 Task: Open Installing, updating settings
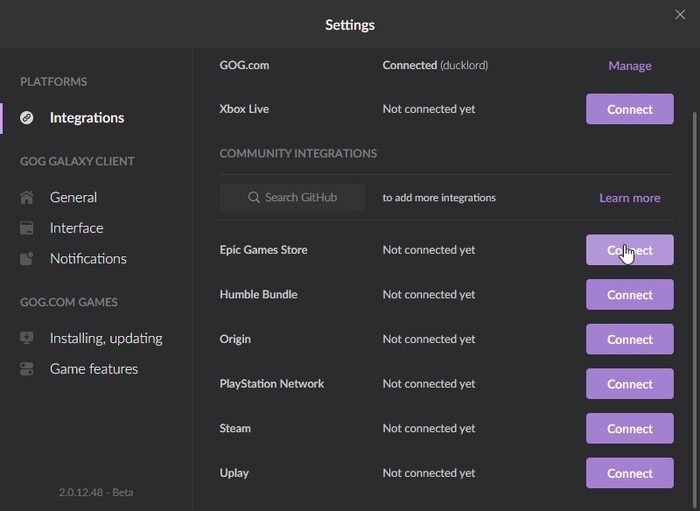[x=106, y=338]
